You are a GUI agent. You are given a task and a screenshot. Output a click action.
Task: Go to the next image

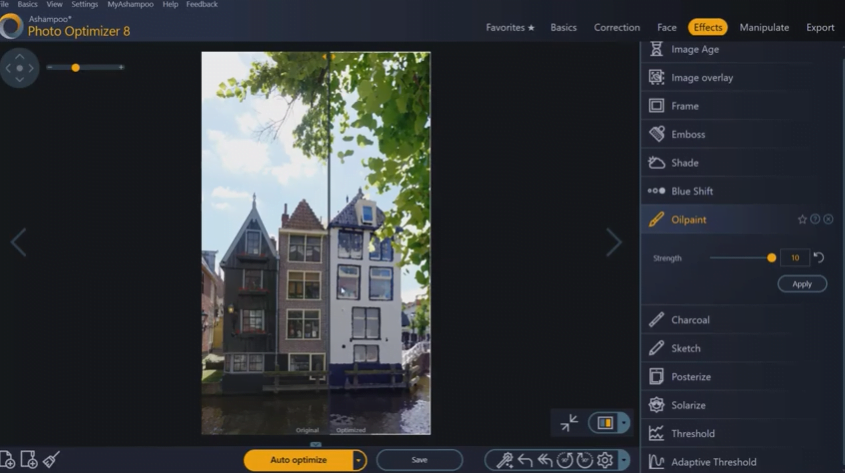click(614, 242)
